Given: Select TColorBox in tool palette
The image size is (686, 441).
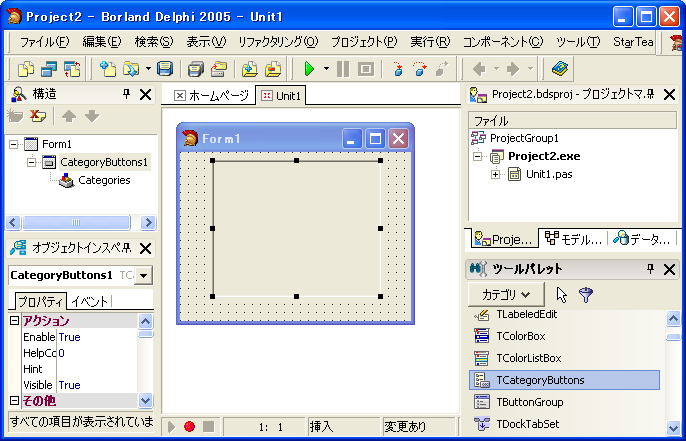Looking at the screenshot, I should pos(564,336).
